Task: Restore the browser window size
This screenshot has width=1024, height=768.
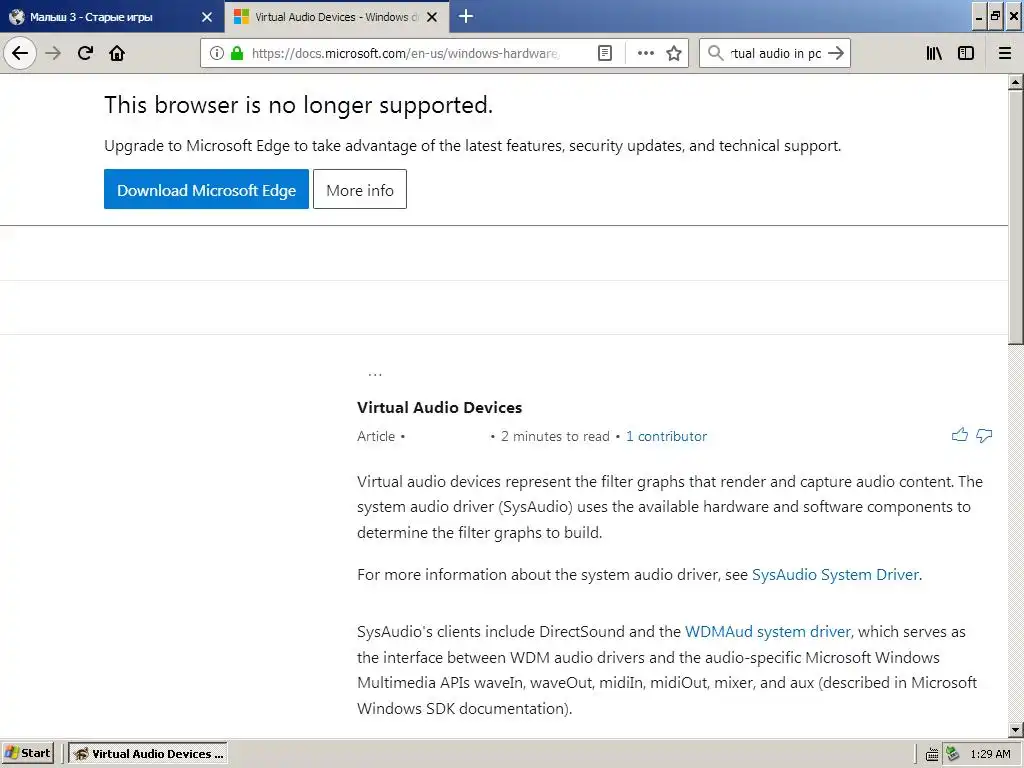Action: click(995, 16)
